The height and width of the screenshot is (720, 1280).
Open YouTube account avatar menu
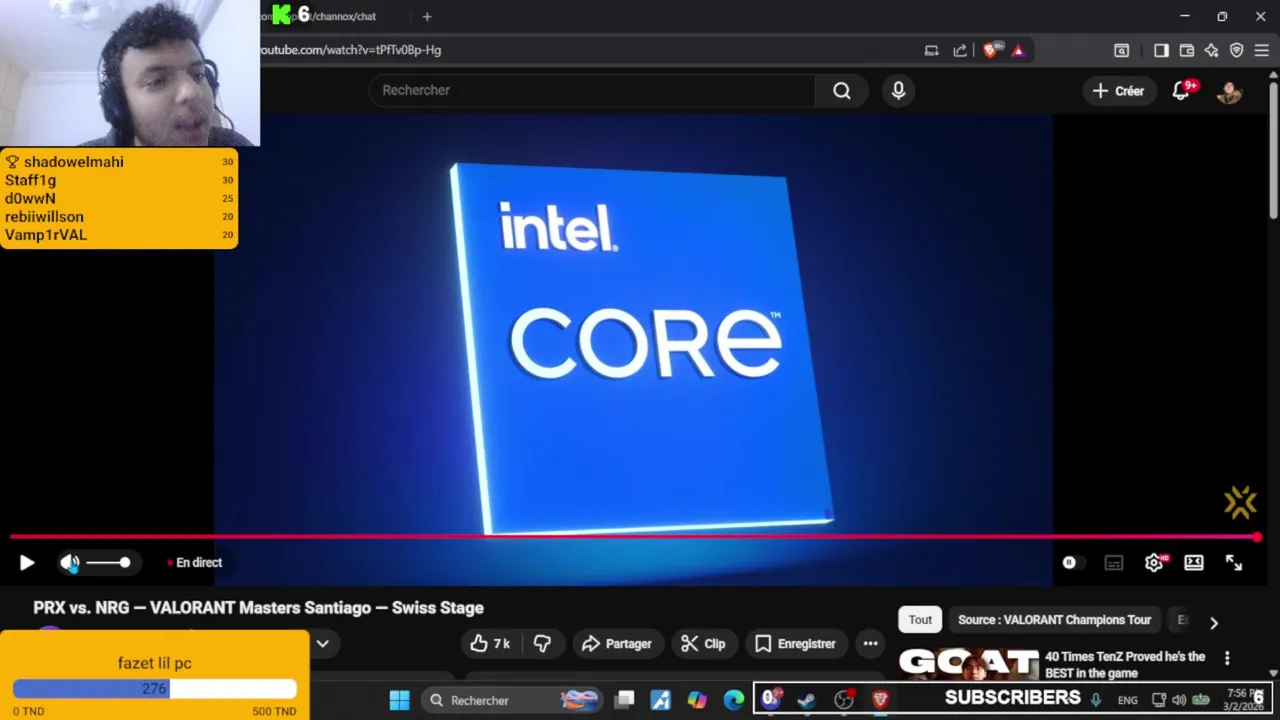coord(1229,92)
